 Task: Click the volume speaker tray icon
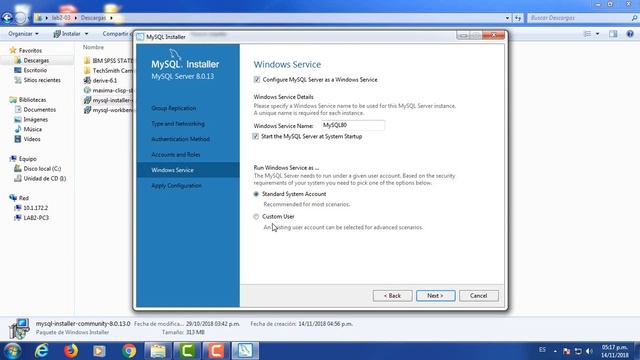(x=589, y=351)
